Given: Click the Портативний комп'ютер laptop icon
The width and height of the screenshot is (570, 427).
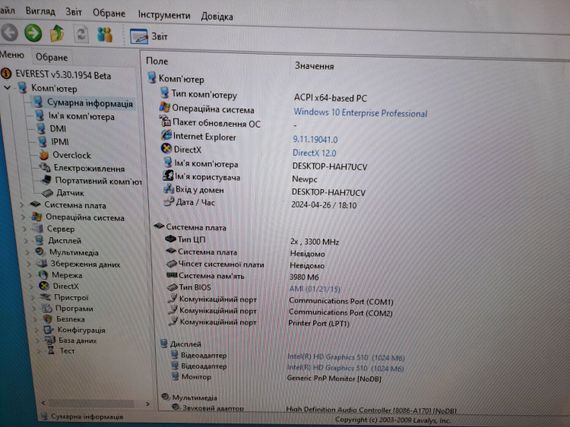Looking at the screenshot, I should point(46,180).
